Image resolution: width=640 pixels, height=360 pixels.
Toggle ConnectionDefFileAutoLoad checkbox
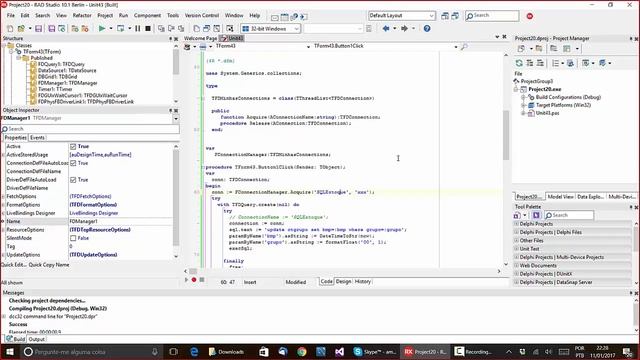pos(73,163)
